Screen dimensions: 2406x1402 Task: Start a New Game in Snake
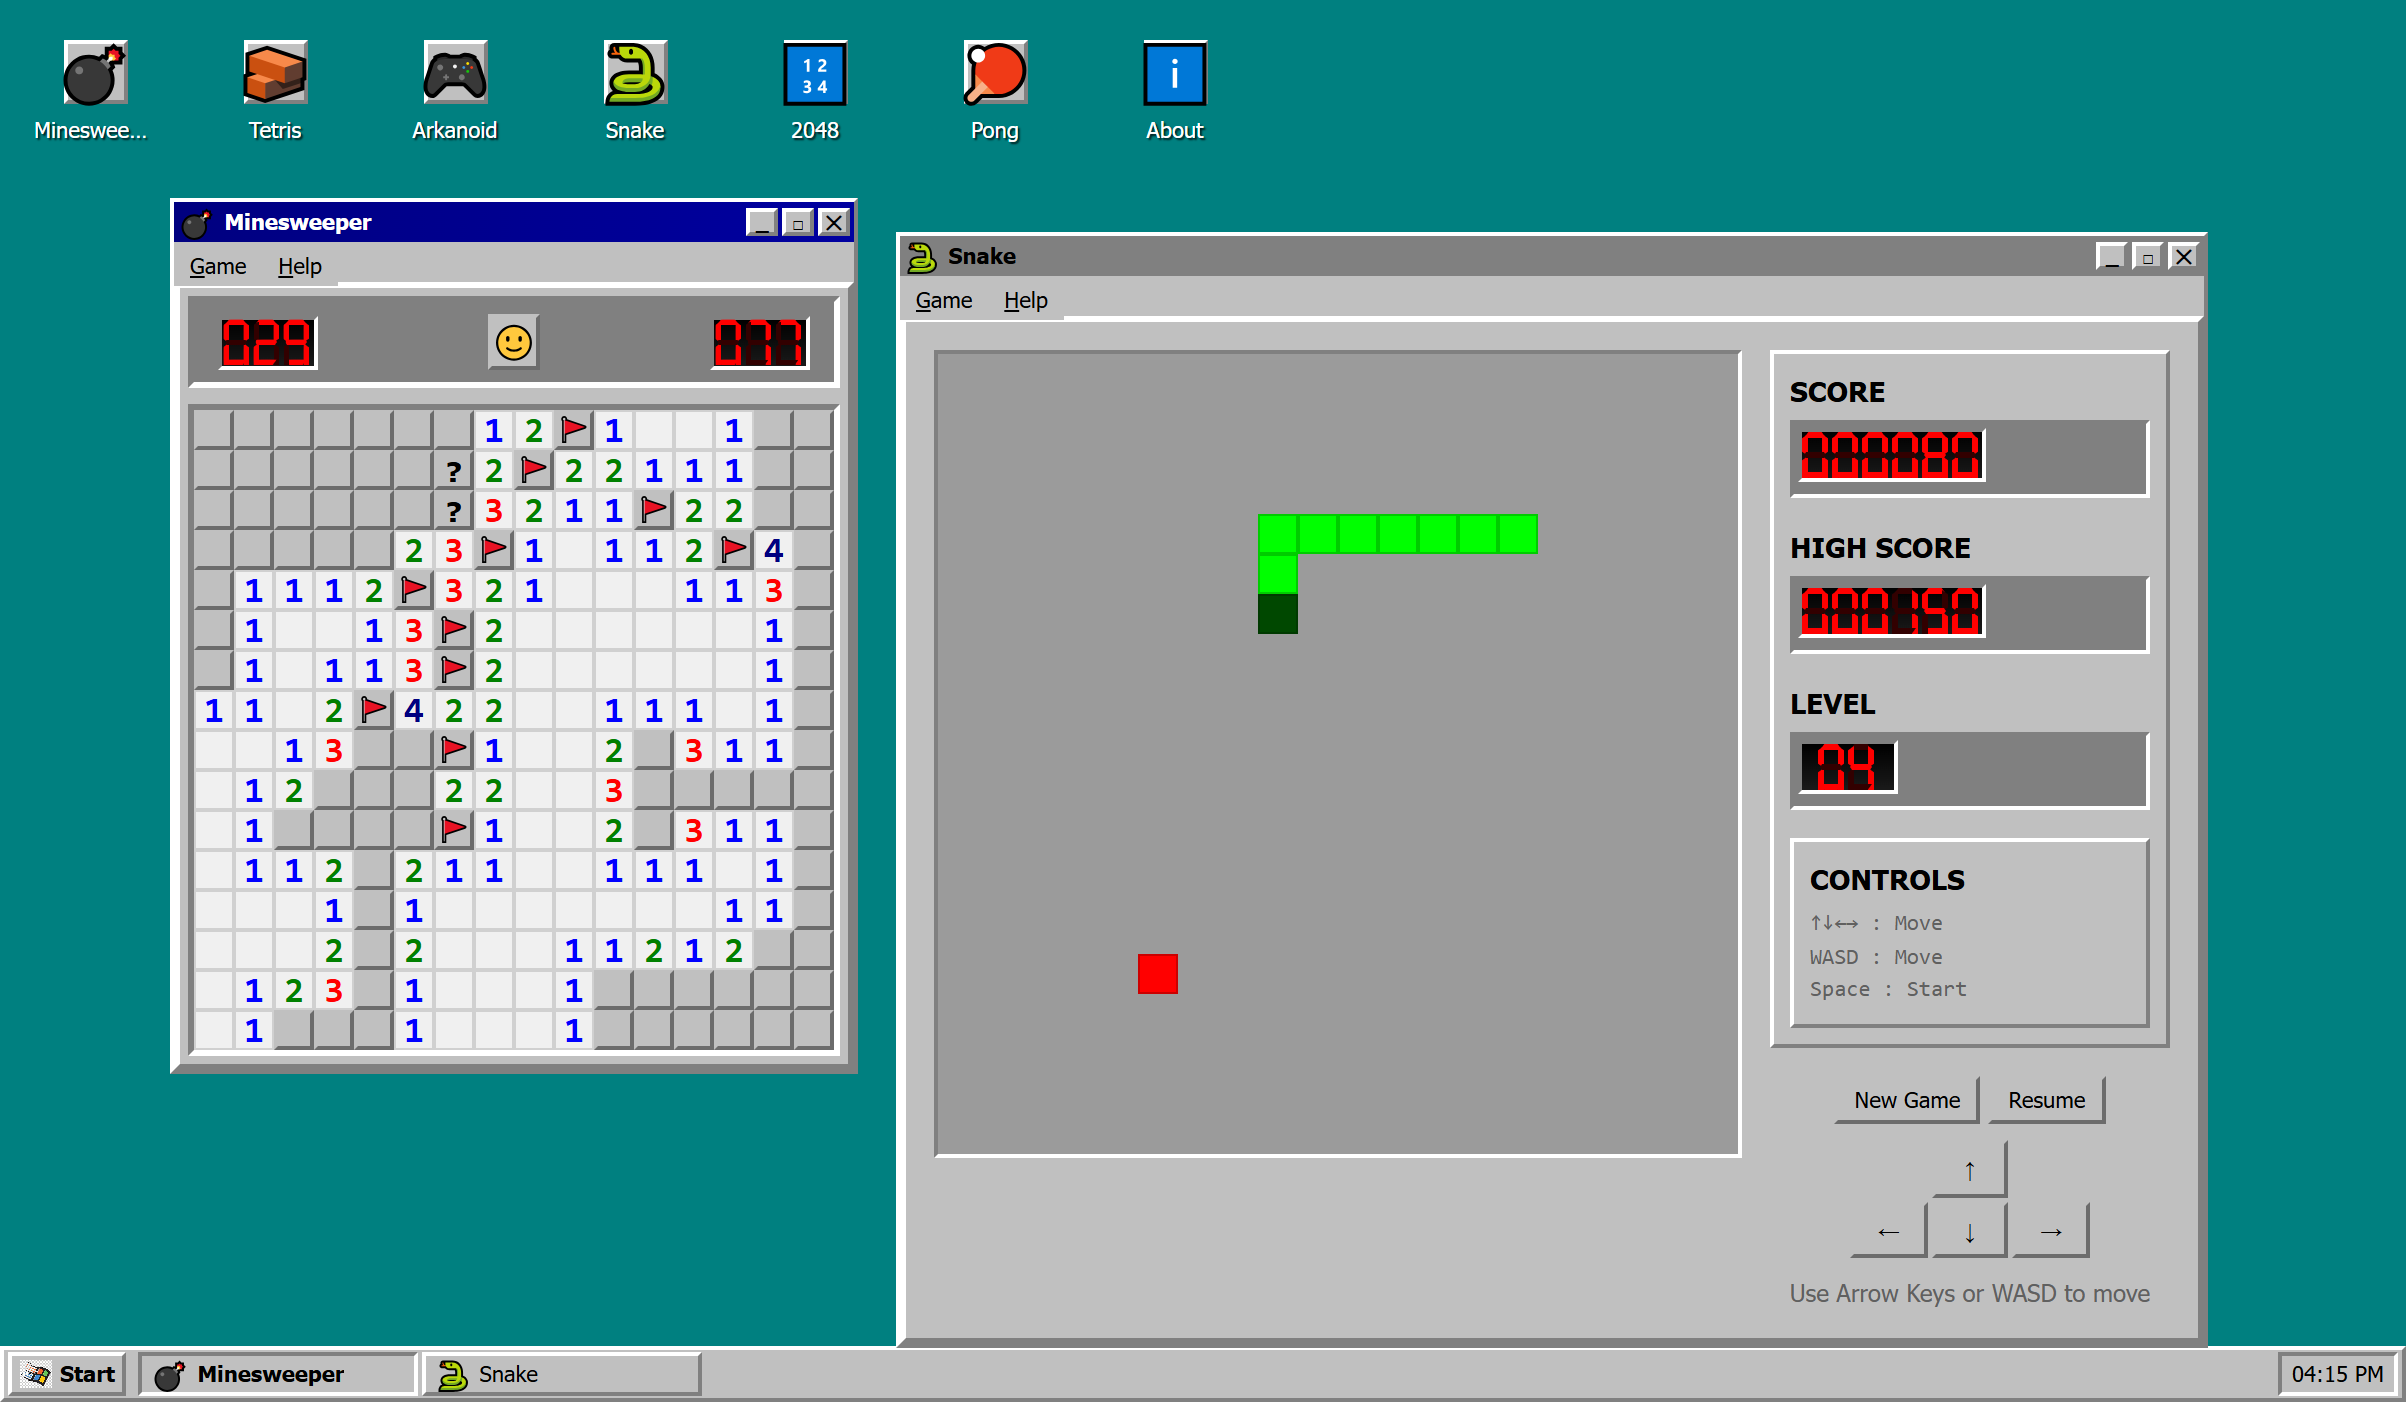[x=1905, y=1100]
